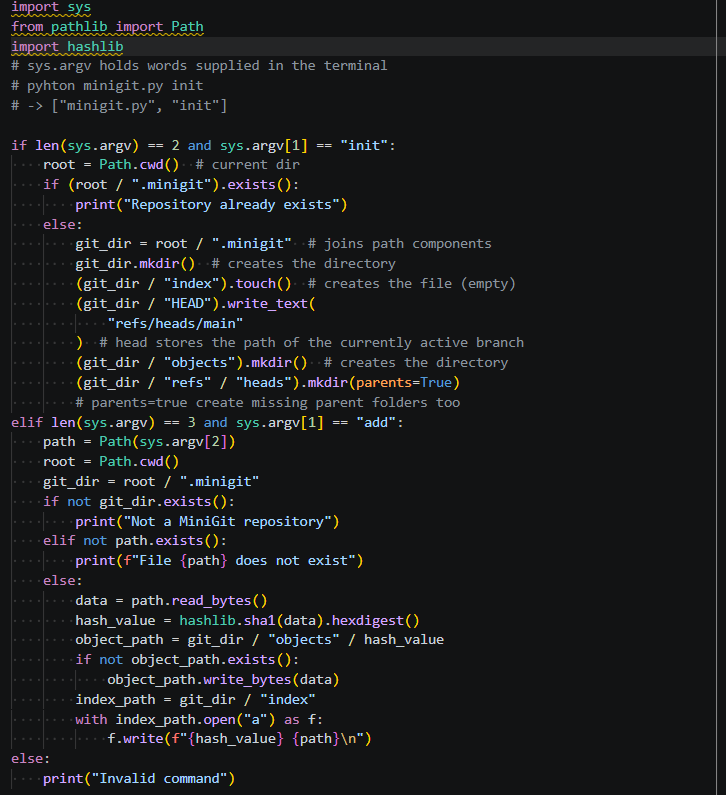Viewport: 726px width, 795px height.
Task: Click the 'import sys' line
Action: click(51, 7)
